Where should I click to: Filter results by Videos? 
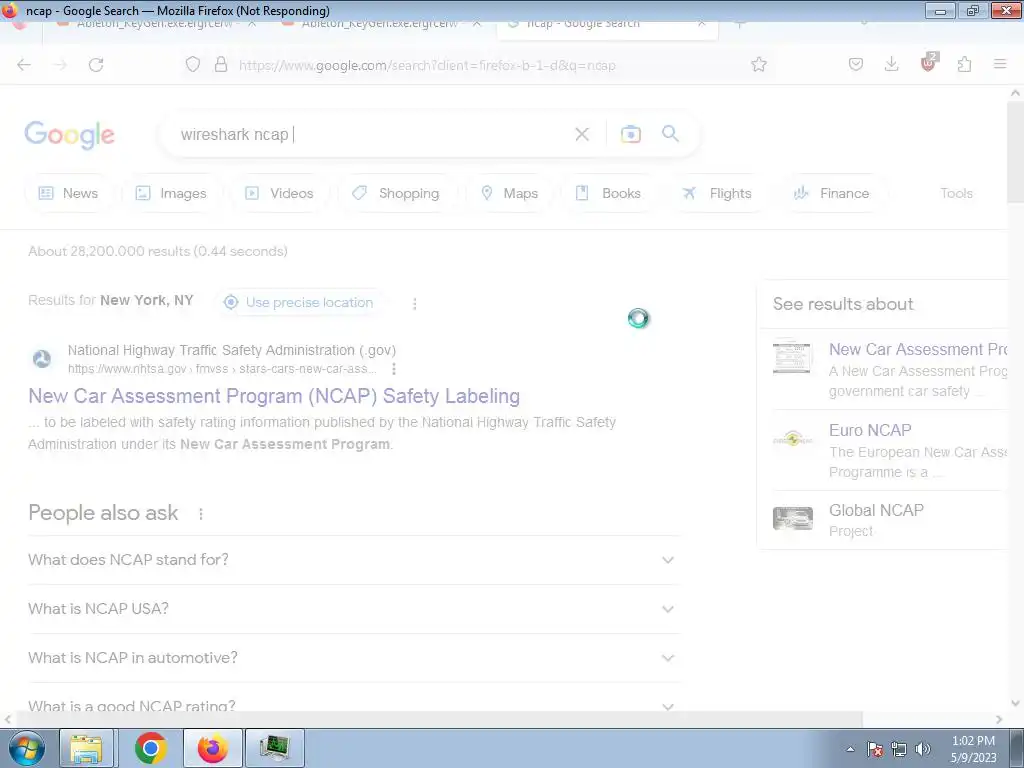tap(280, 193)
